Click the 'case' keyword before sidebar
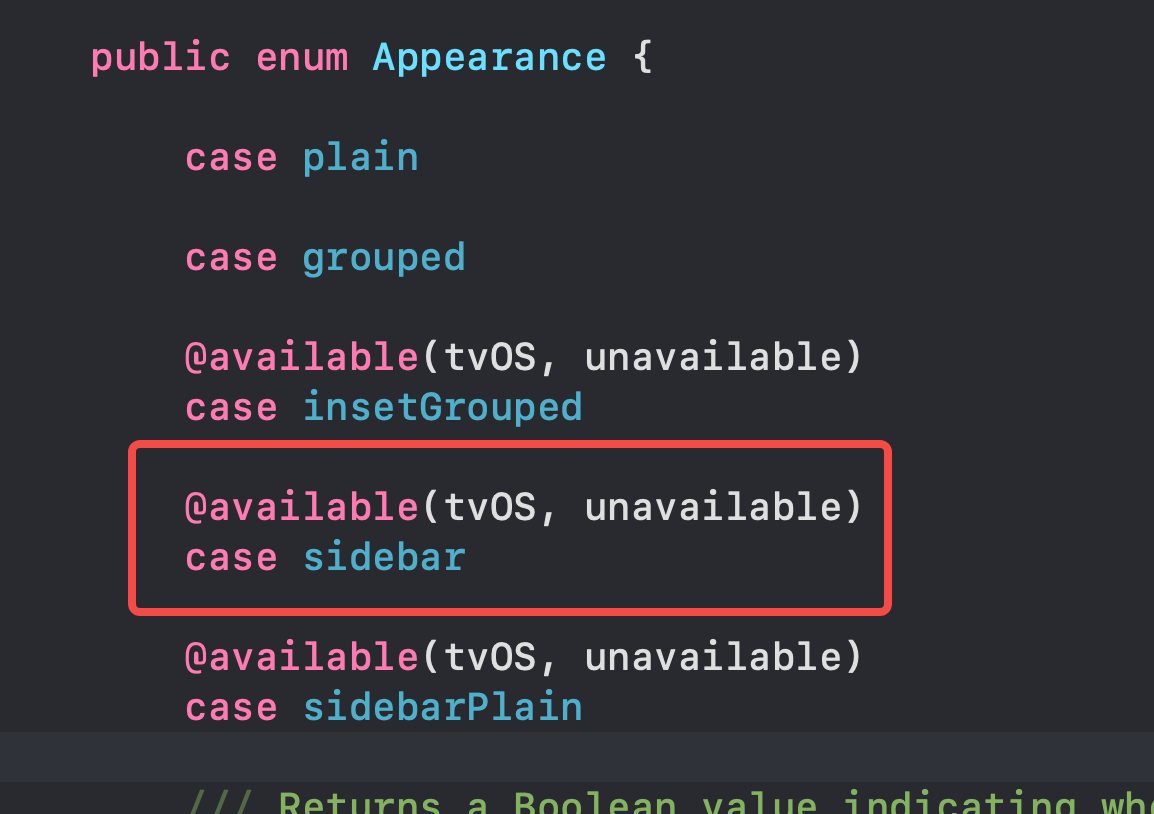Viewport: 1154px width, 814px height. click(231, 557)
